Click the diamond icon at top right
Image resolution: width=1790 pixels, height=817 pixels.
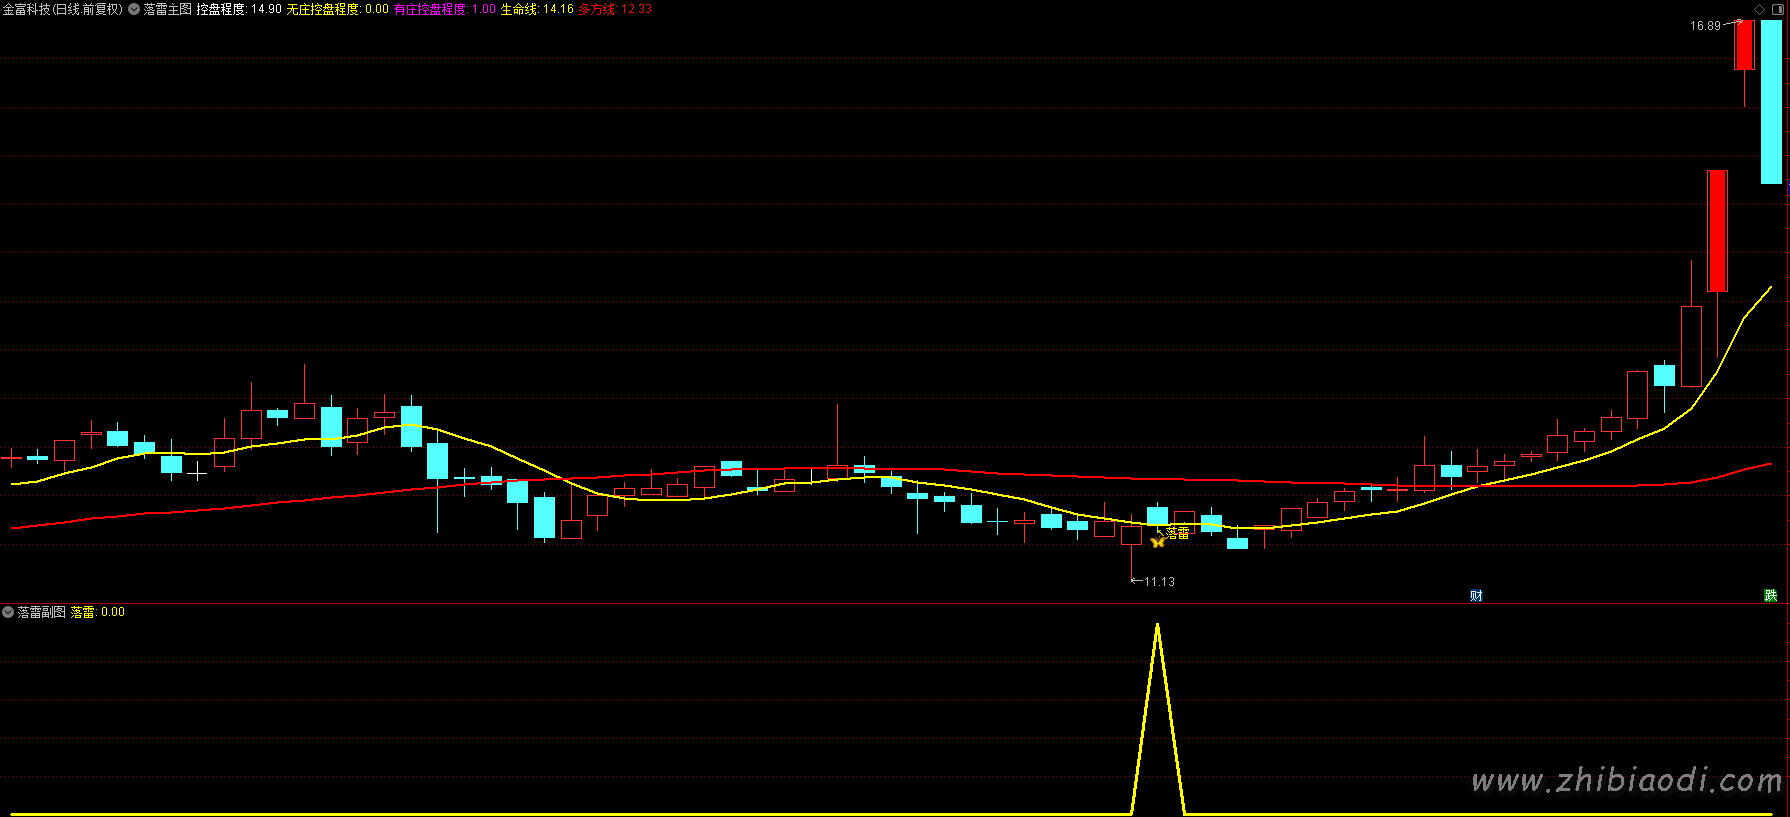click(1759, 9)
